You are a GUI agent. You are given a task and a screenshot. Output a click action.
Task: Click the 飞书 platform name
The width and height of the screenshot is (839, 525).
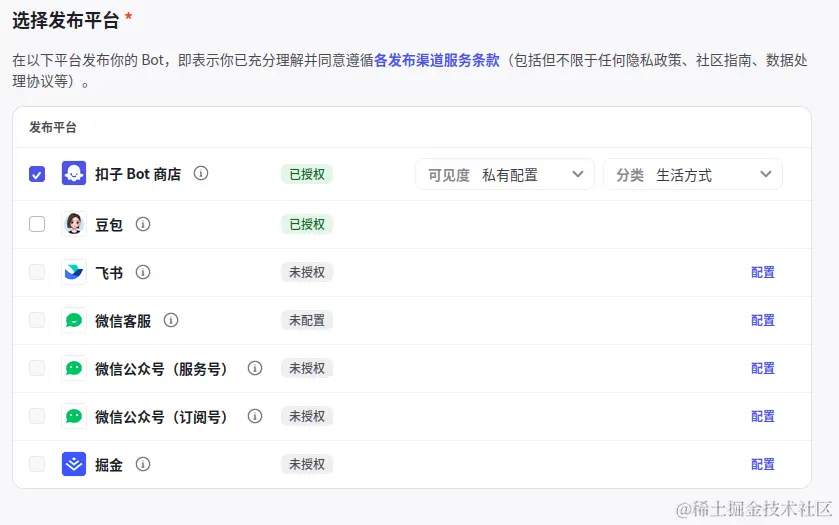click(109, 272)
